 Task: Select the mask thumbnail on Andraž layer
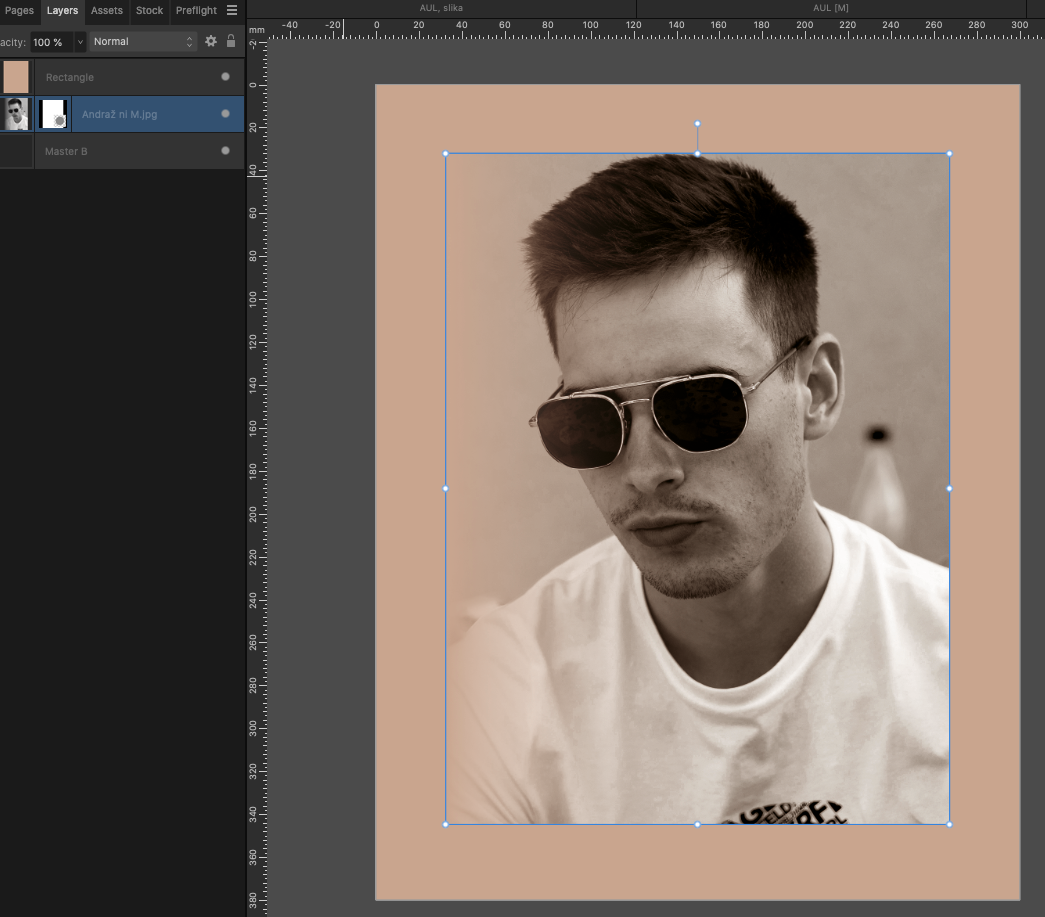(53, 114)
